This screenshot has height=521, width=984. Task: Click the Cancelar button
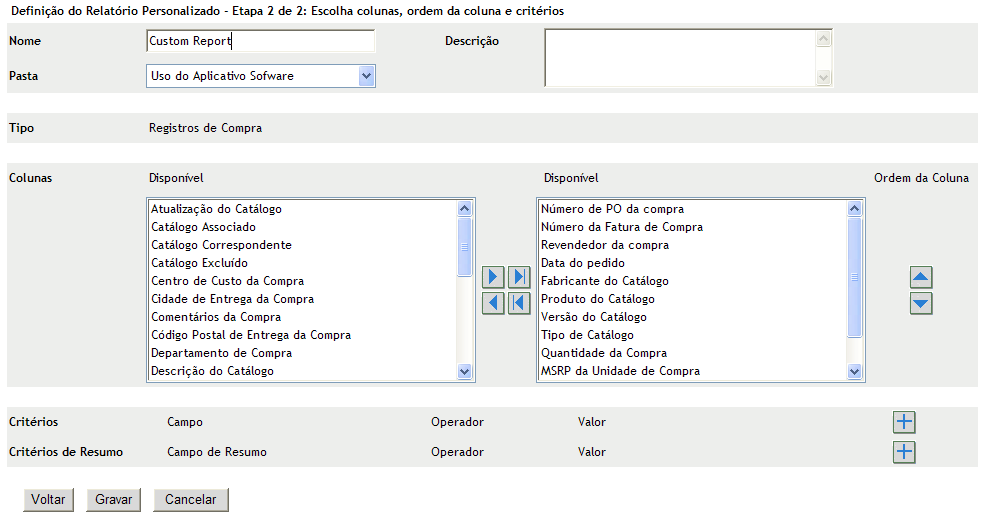point(191,499)
